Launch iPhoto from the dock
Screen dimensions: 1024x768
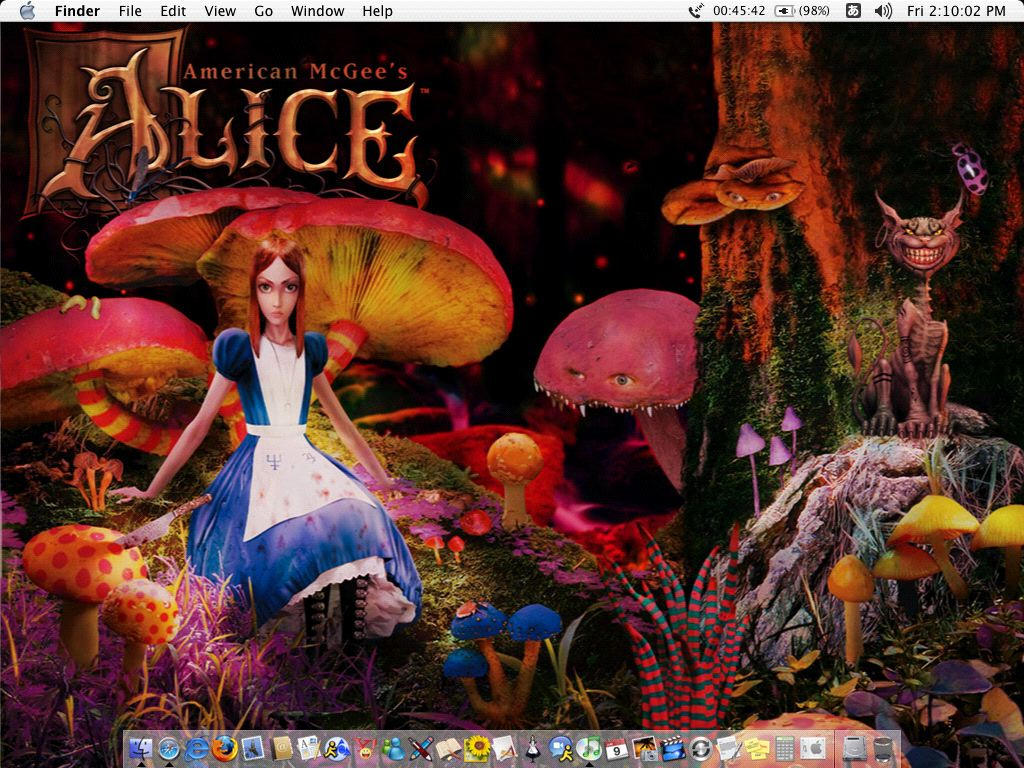[645, 748]
